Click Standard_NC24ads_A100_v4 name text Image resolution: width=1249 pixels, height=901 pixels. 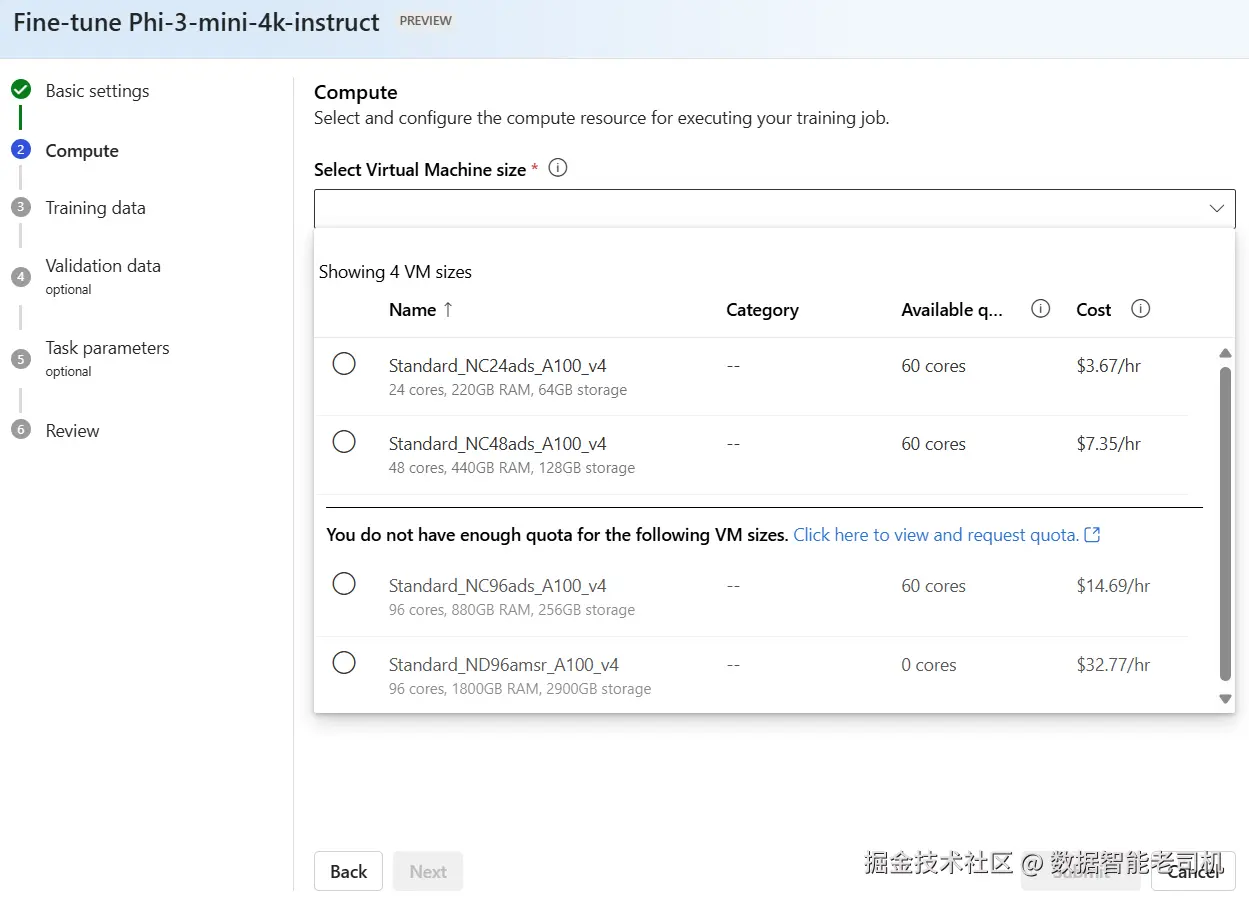(x=498, y=366)
